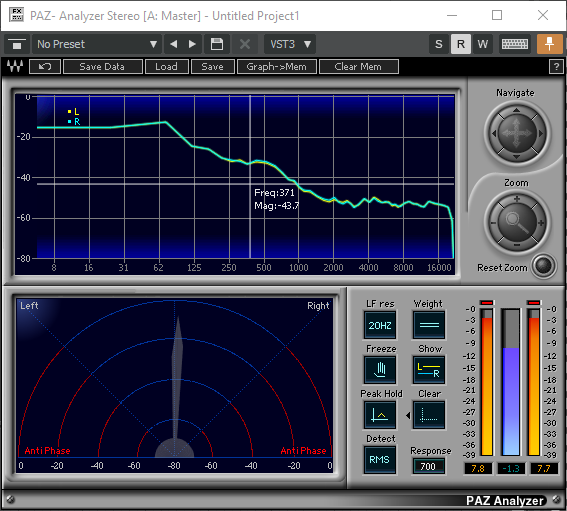This screenshot has height=511, width=567.
Task: Click the Freq:371 readout text
Action: pos(274,193)
